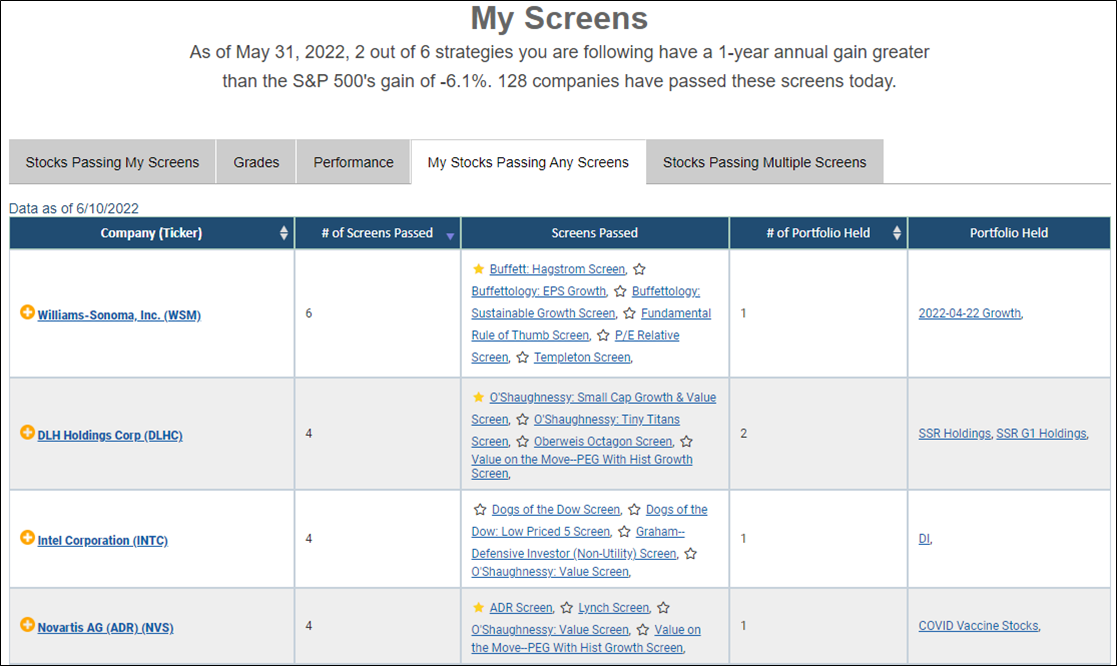Expand the Novartis AG row plus icon
This screenshot has height=666, width=1117.
point(27,625)
